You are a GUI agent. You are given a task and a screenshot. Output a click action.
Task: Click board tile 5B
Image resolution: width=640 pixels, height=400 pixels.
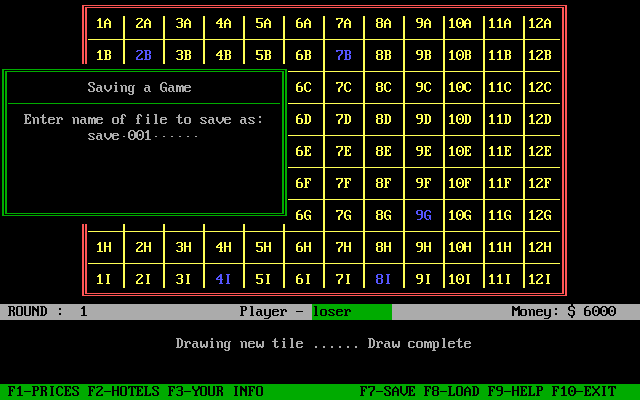(264, 56)
